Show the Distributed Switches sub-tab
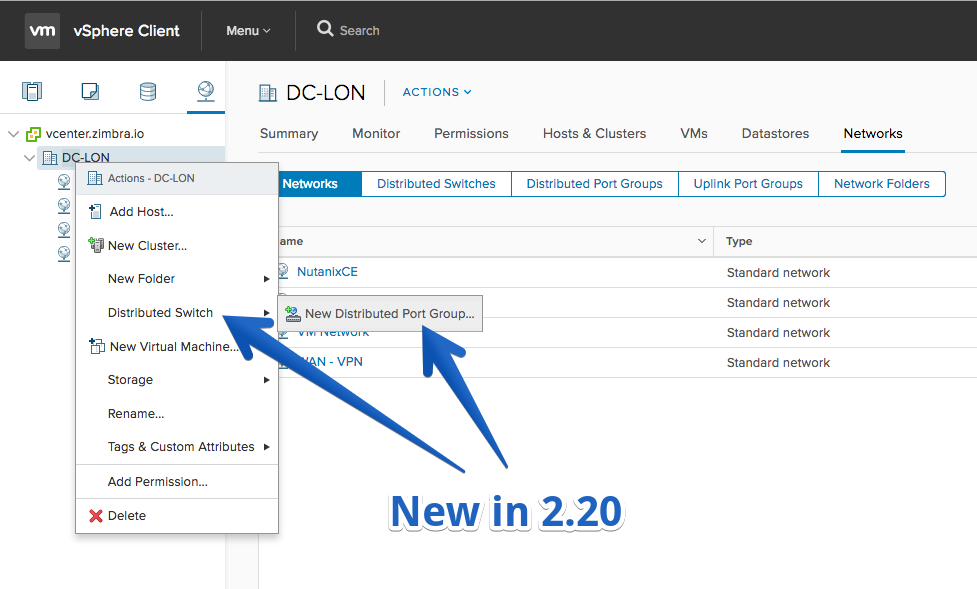977x589 pixels. pos(436,184)
